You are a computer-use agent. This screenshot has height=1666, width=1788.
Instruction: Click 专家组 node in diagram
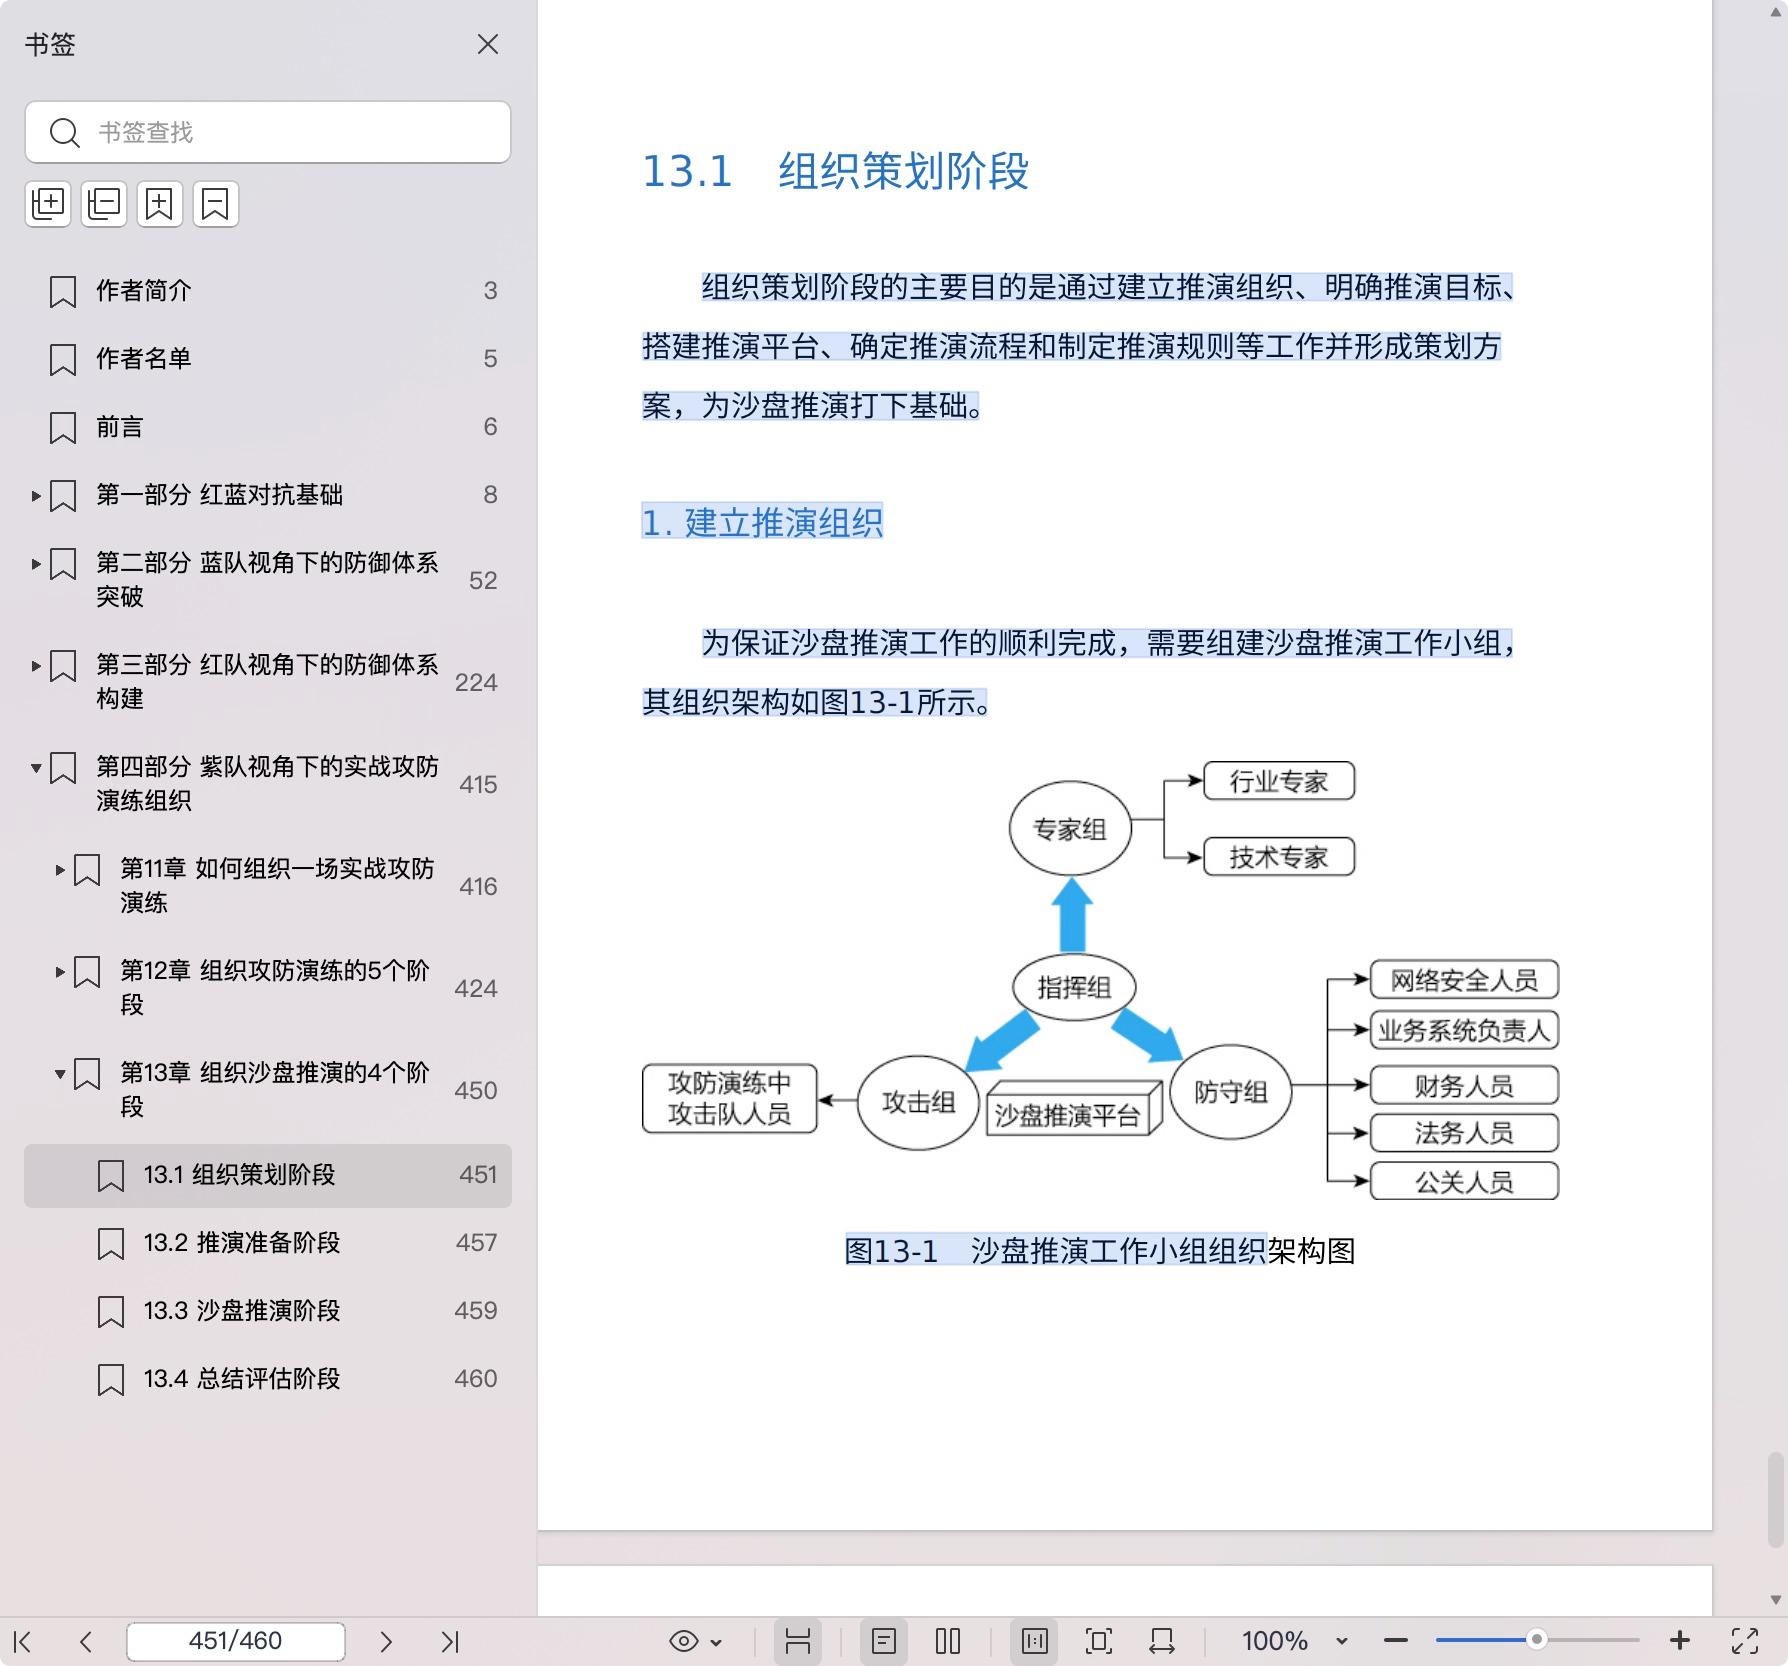(x=1070, y=828)
